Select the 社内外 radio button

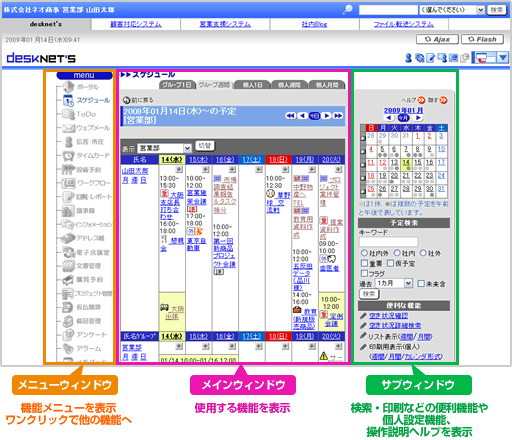click(x=364, y=253)
